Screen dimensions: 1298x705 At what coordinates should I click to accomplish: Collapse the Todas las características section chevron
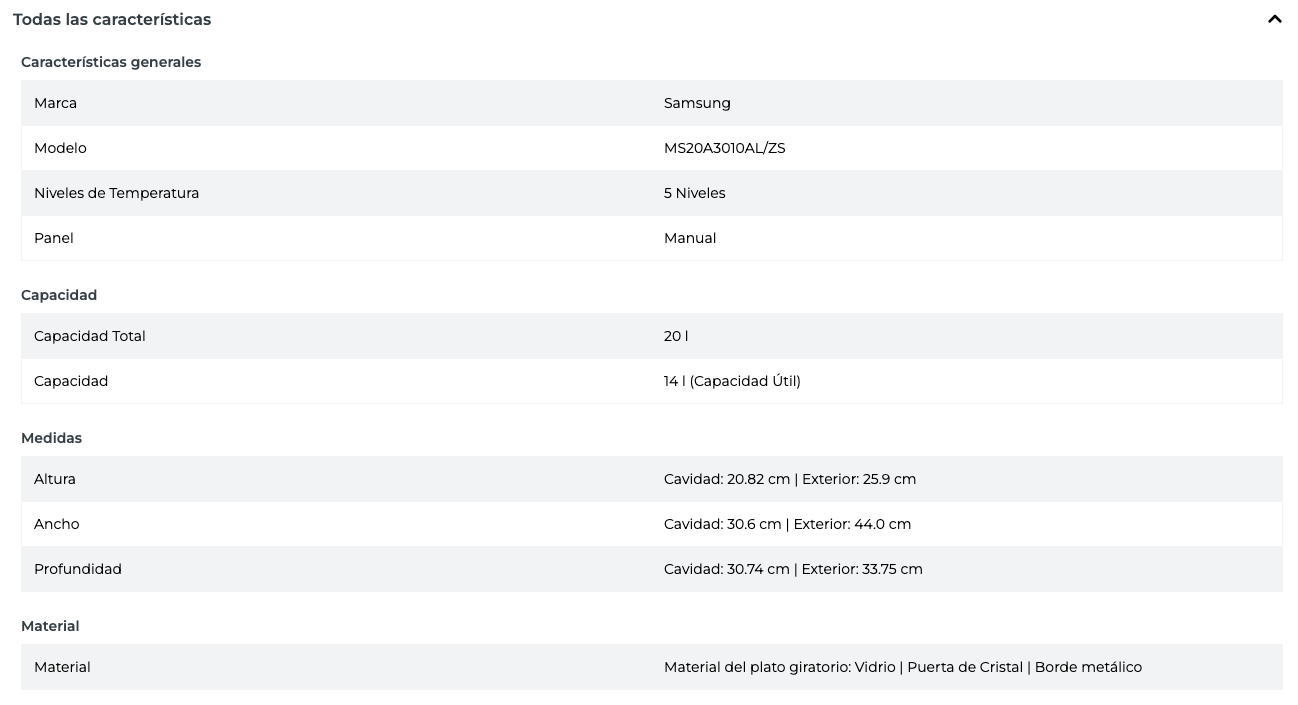click(x=1274, y=19)
